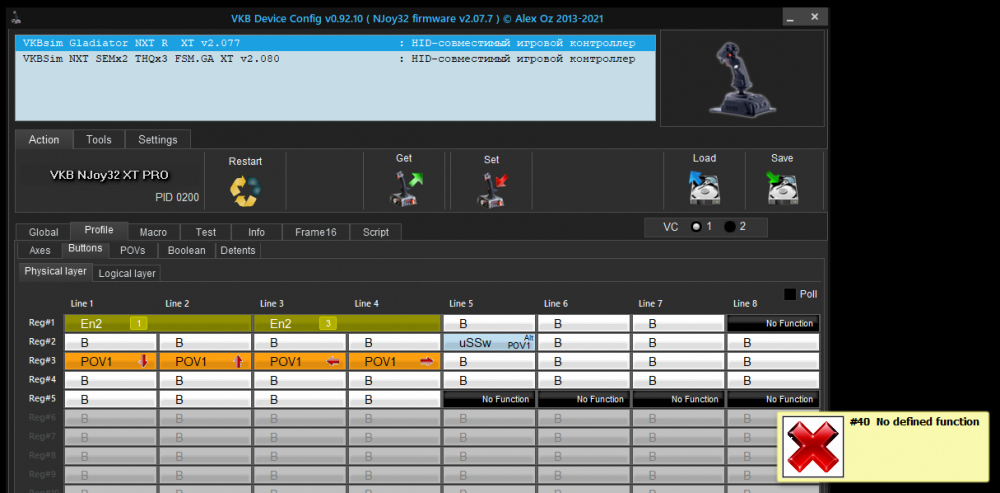The height and width of the screenshot is (493, 1000).
Task: Click the Reg#5 Line 7 No Function cell
Action: [x=679, y=399]
